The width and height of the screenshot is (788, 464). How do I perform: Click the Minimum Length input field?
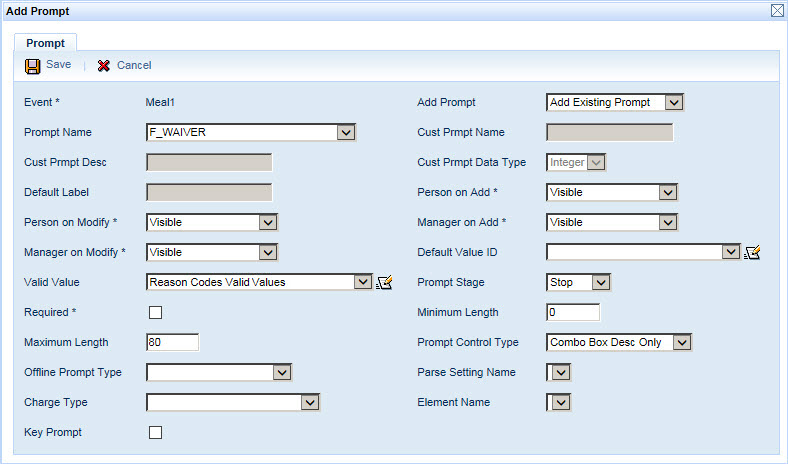pos(573,312)
